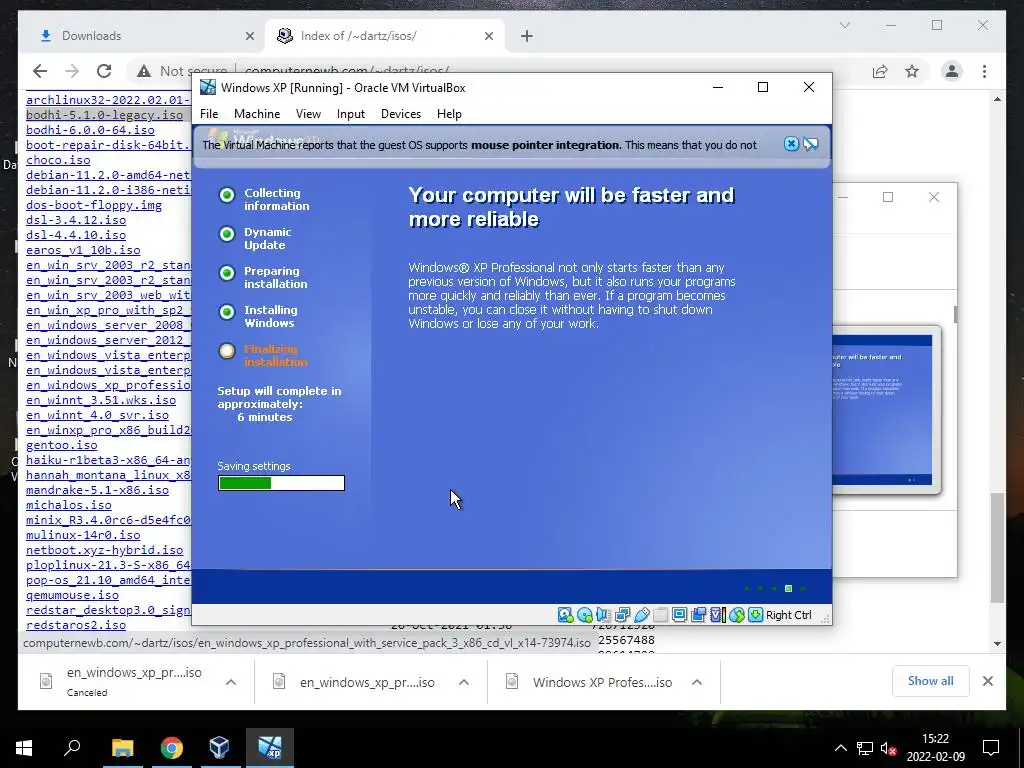The image size is (1024, 768).
Task: Open the Devices menu
Action: 401,114
